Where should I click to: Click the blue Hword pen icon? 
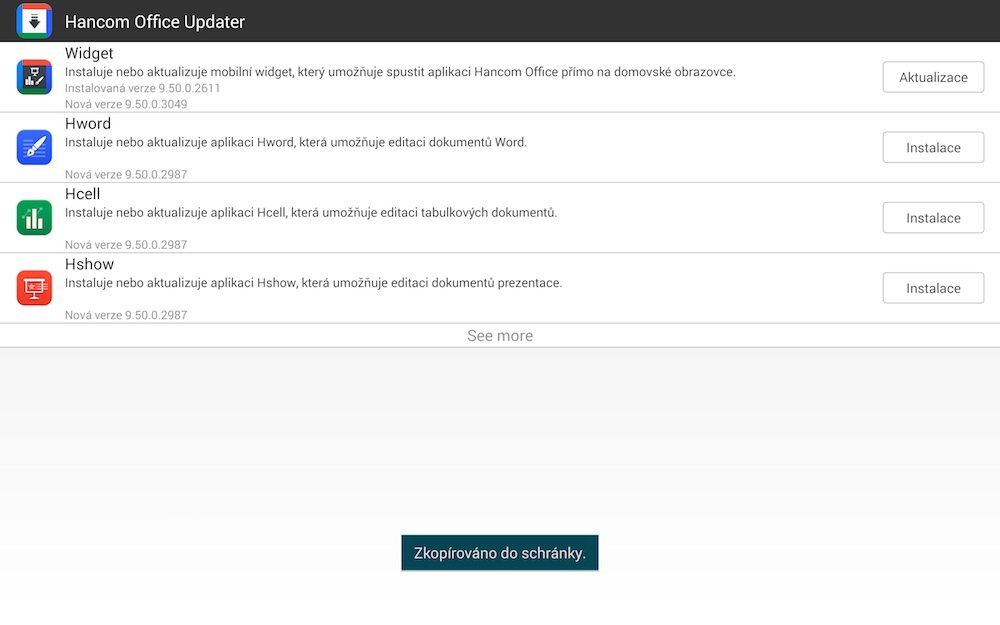(x=34, y=147)
